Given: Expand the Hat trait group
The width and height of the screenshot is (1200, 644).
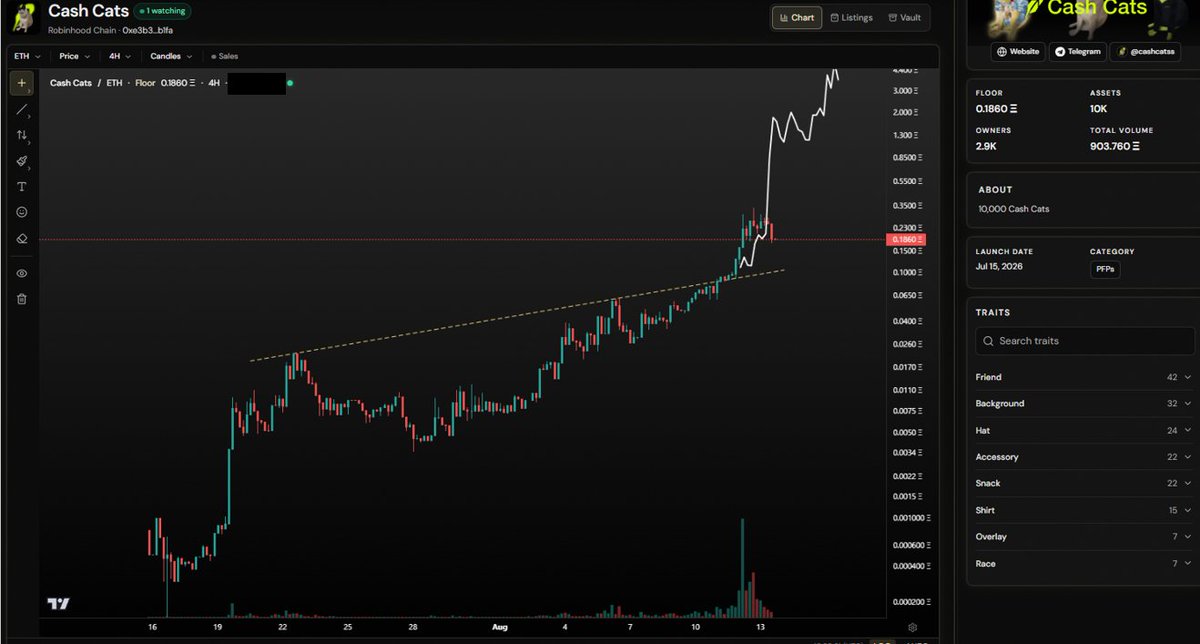Looking at the screenshot, I should pyautogui.click(x=1083, y=430).
